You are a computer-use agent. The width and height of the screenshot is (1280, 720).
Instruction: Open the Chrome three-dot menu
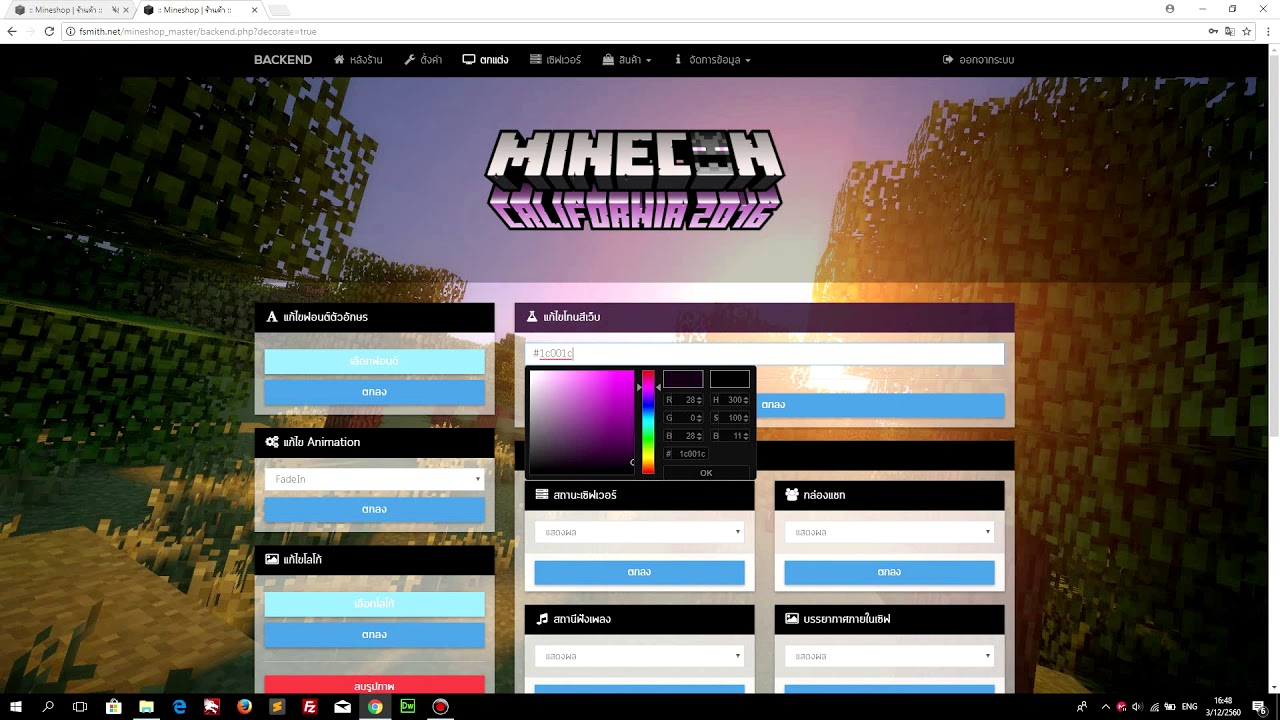(x=1266, y=32)
